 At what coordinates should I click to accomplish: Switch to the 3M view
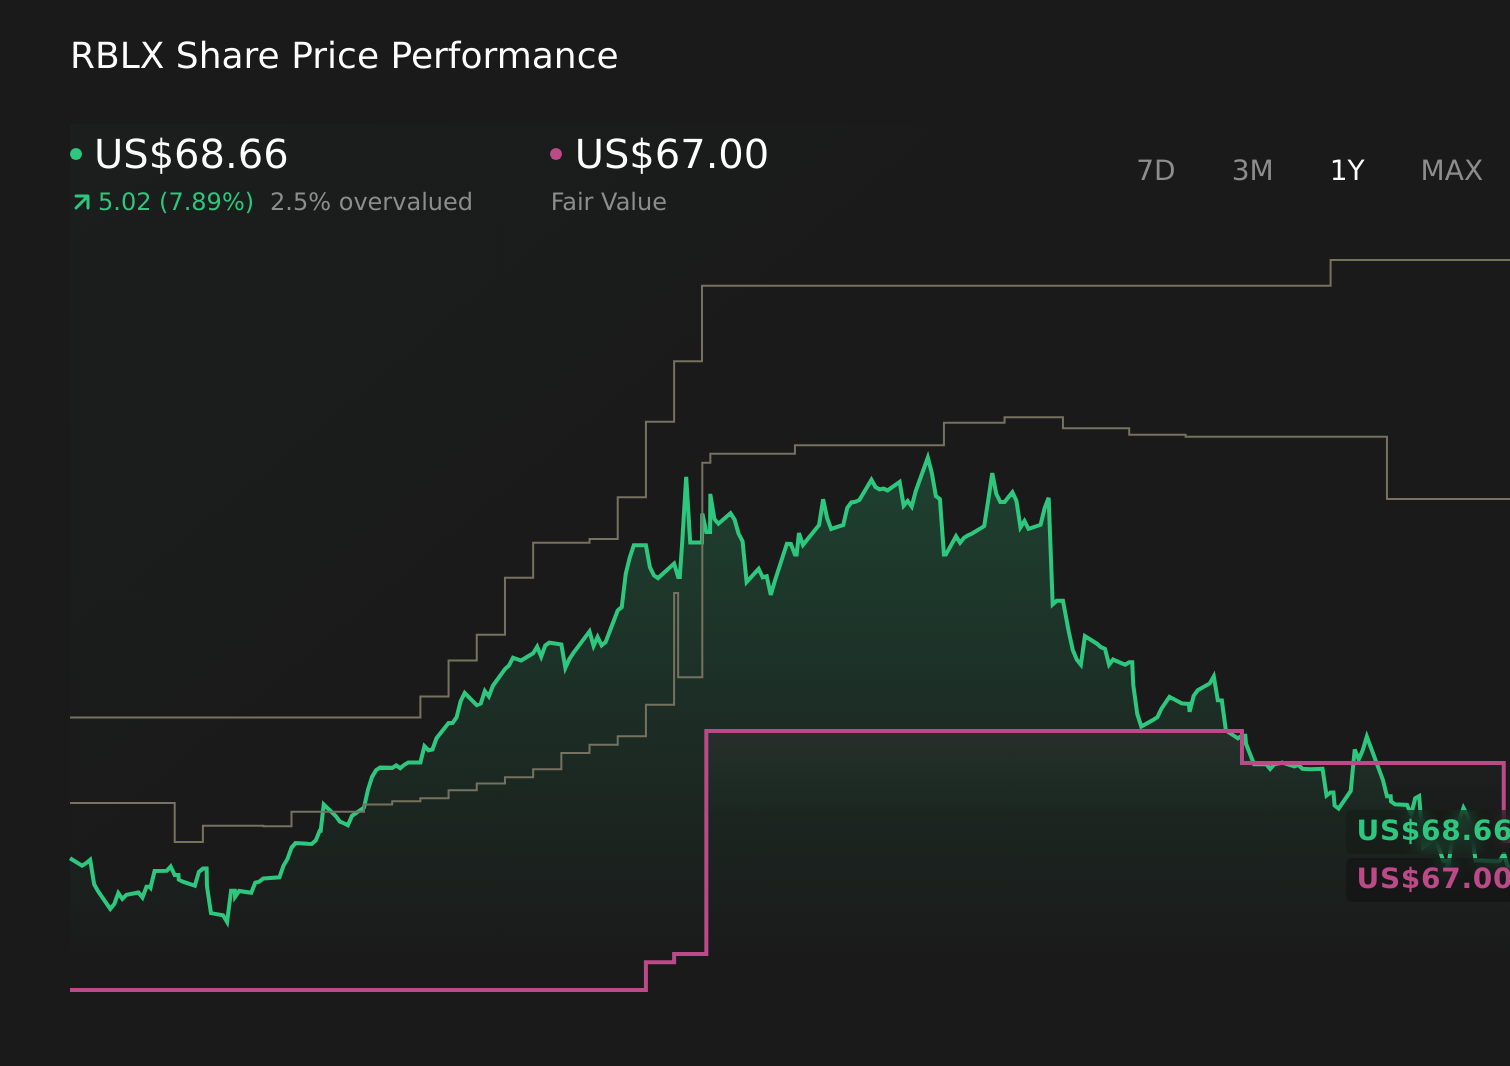click(1251, 170)
